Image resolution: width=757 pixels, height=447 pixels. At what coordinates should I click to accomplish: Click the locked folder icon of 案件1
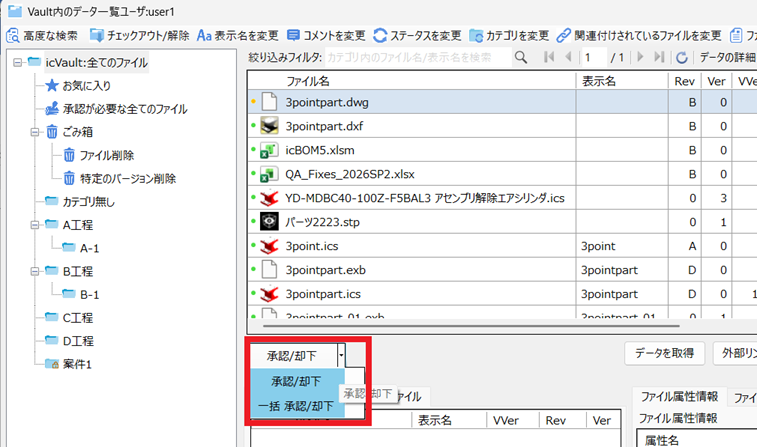click(52, 363)
